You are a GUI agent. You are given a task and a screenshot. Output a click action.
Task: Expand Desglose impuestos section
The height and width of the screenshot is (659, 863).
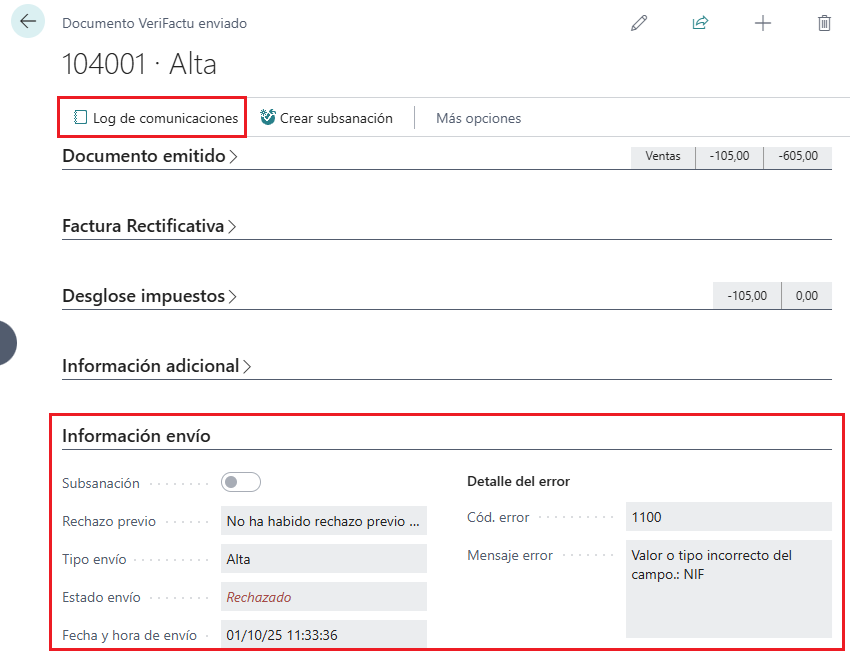click(x=150, y=296)
